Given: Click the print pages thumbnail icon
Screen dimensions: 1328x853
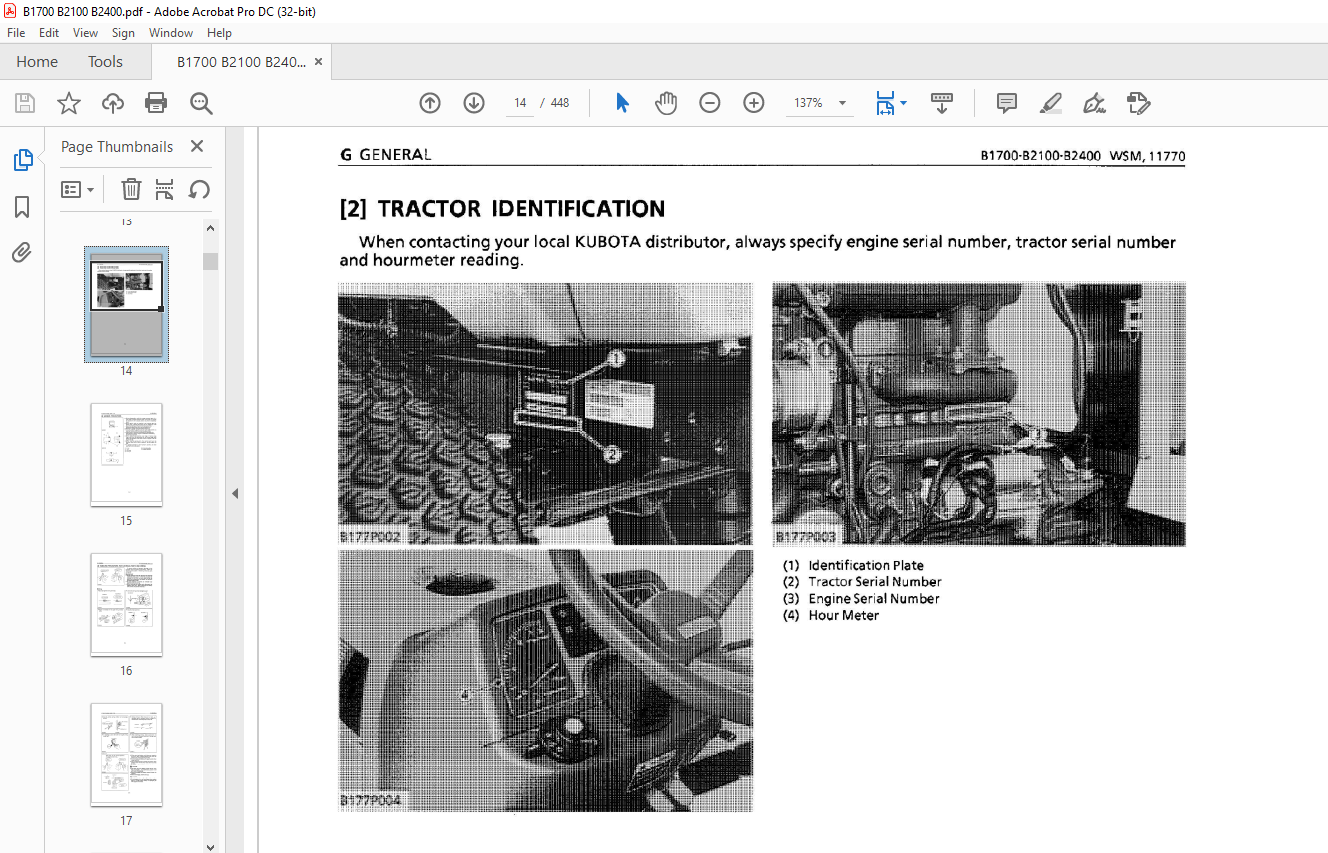Looking at the screenshot, I should [165, 189].
